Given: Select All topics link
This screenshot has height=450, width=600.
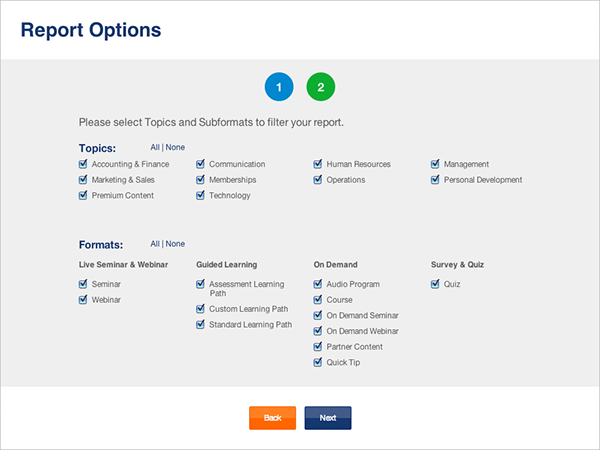Looking at the screenshot, I should tap(155, 147).
